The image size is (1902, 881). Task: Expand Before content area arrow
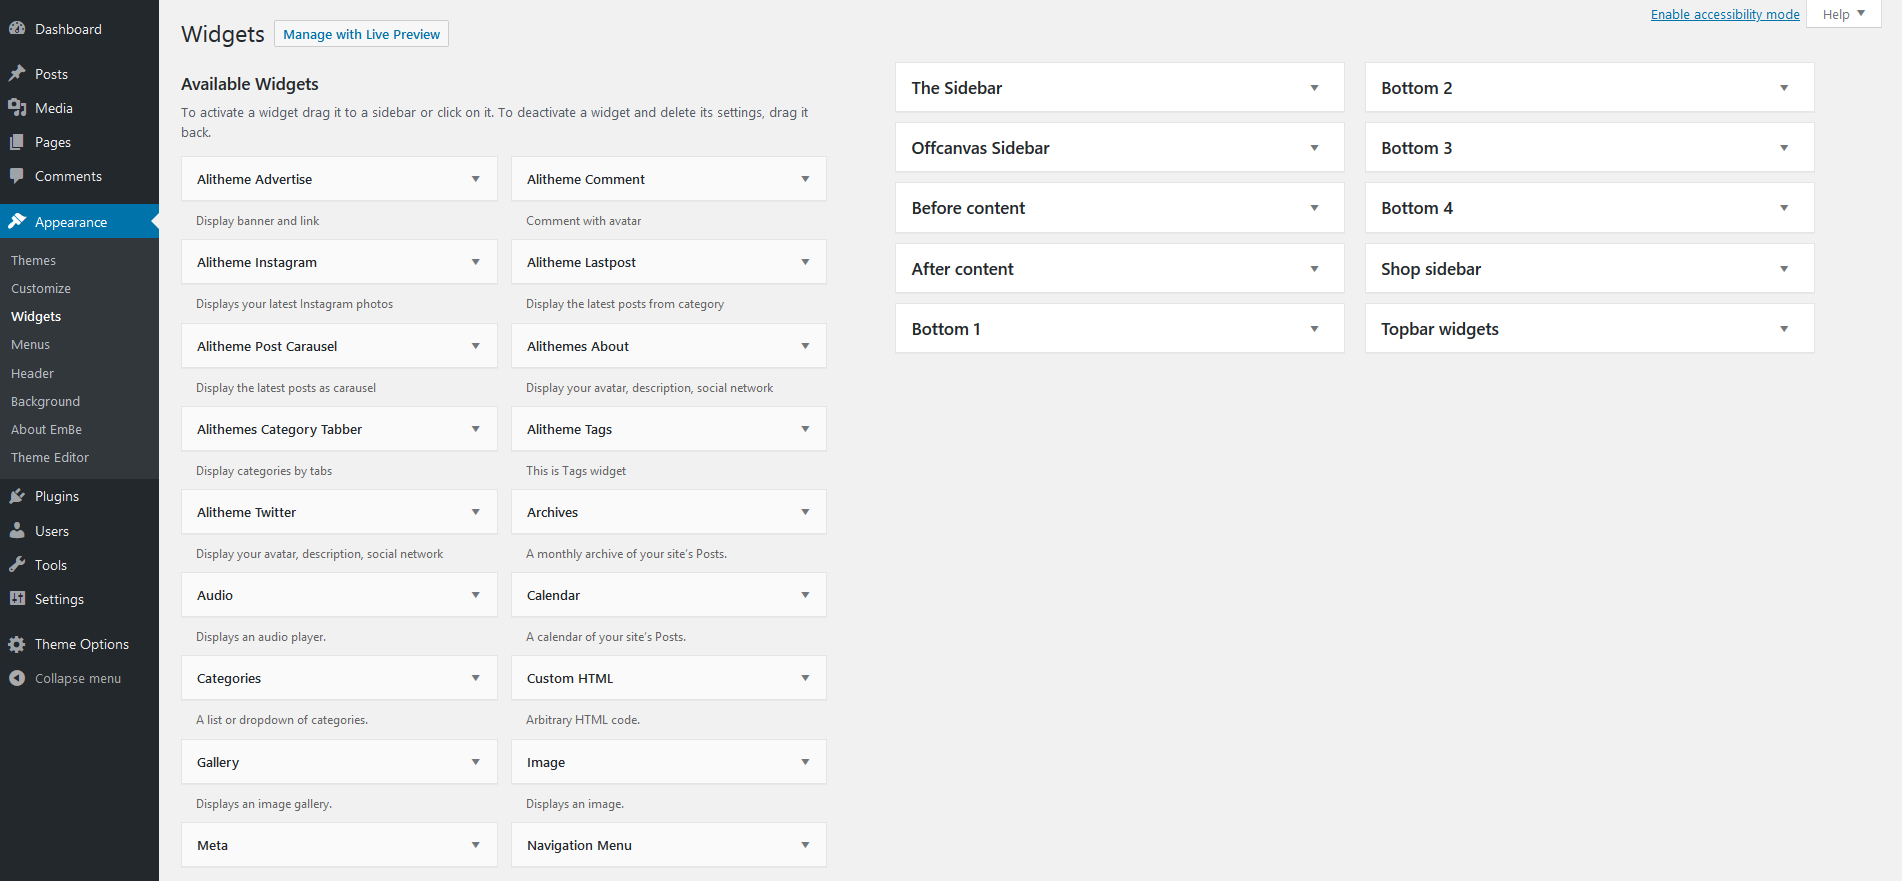pos(1315,208)
